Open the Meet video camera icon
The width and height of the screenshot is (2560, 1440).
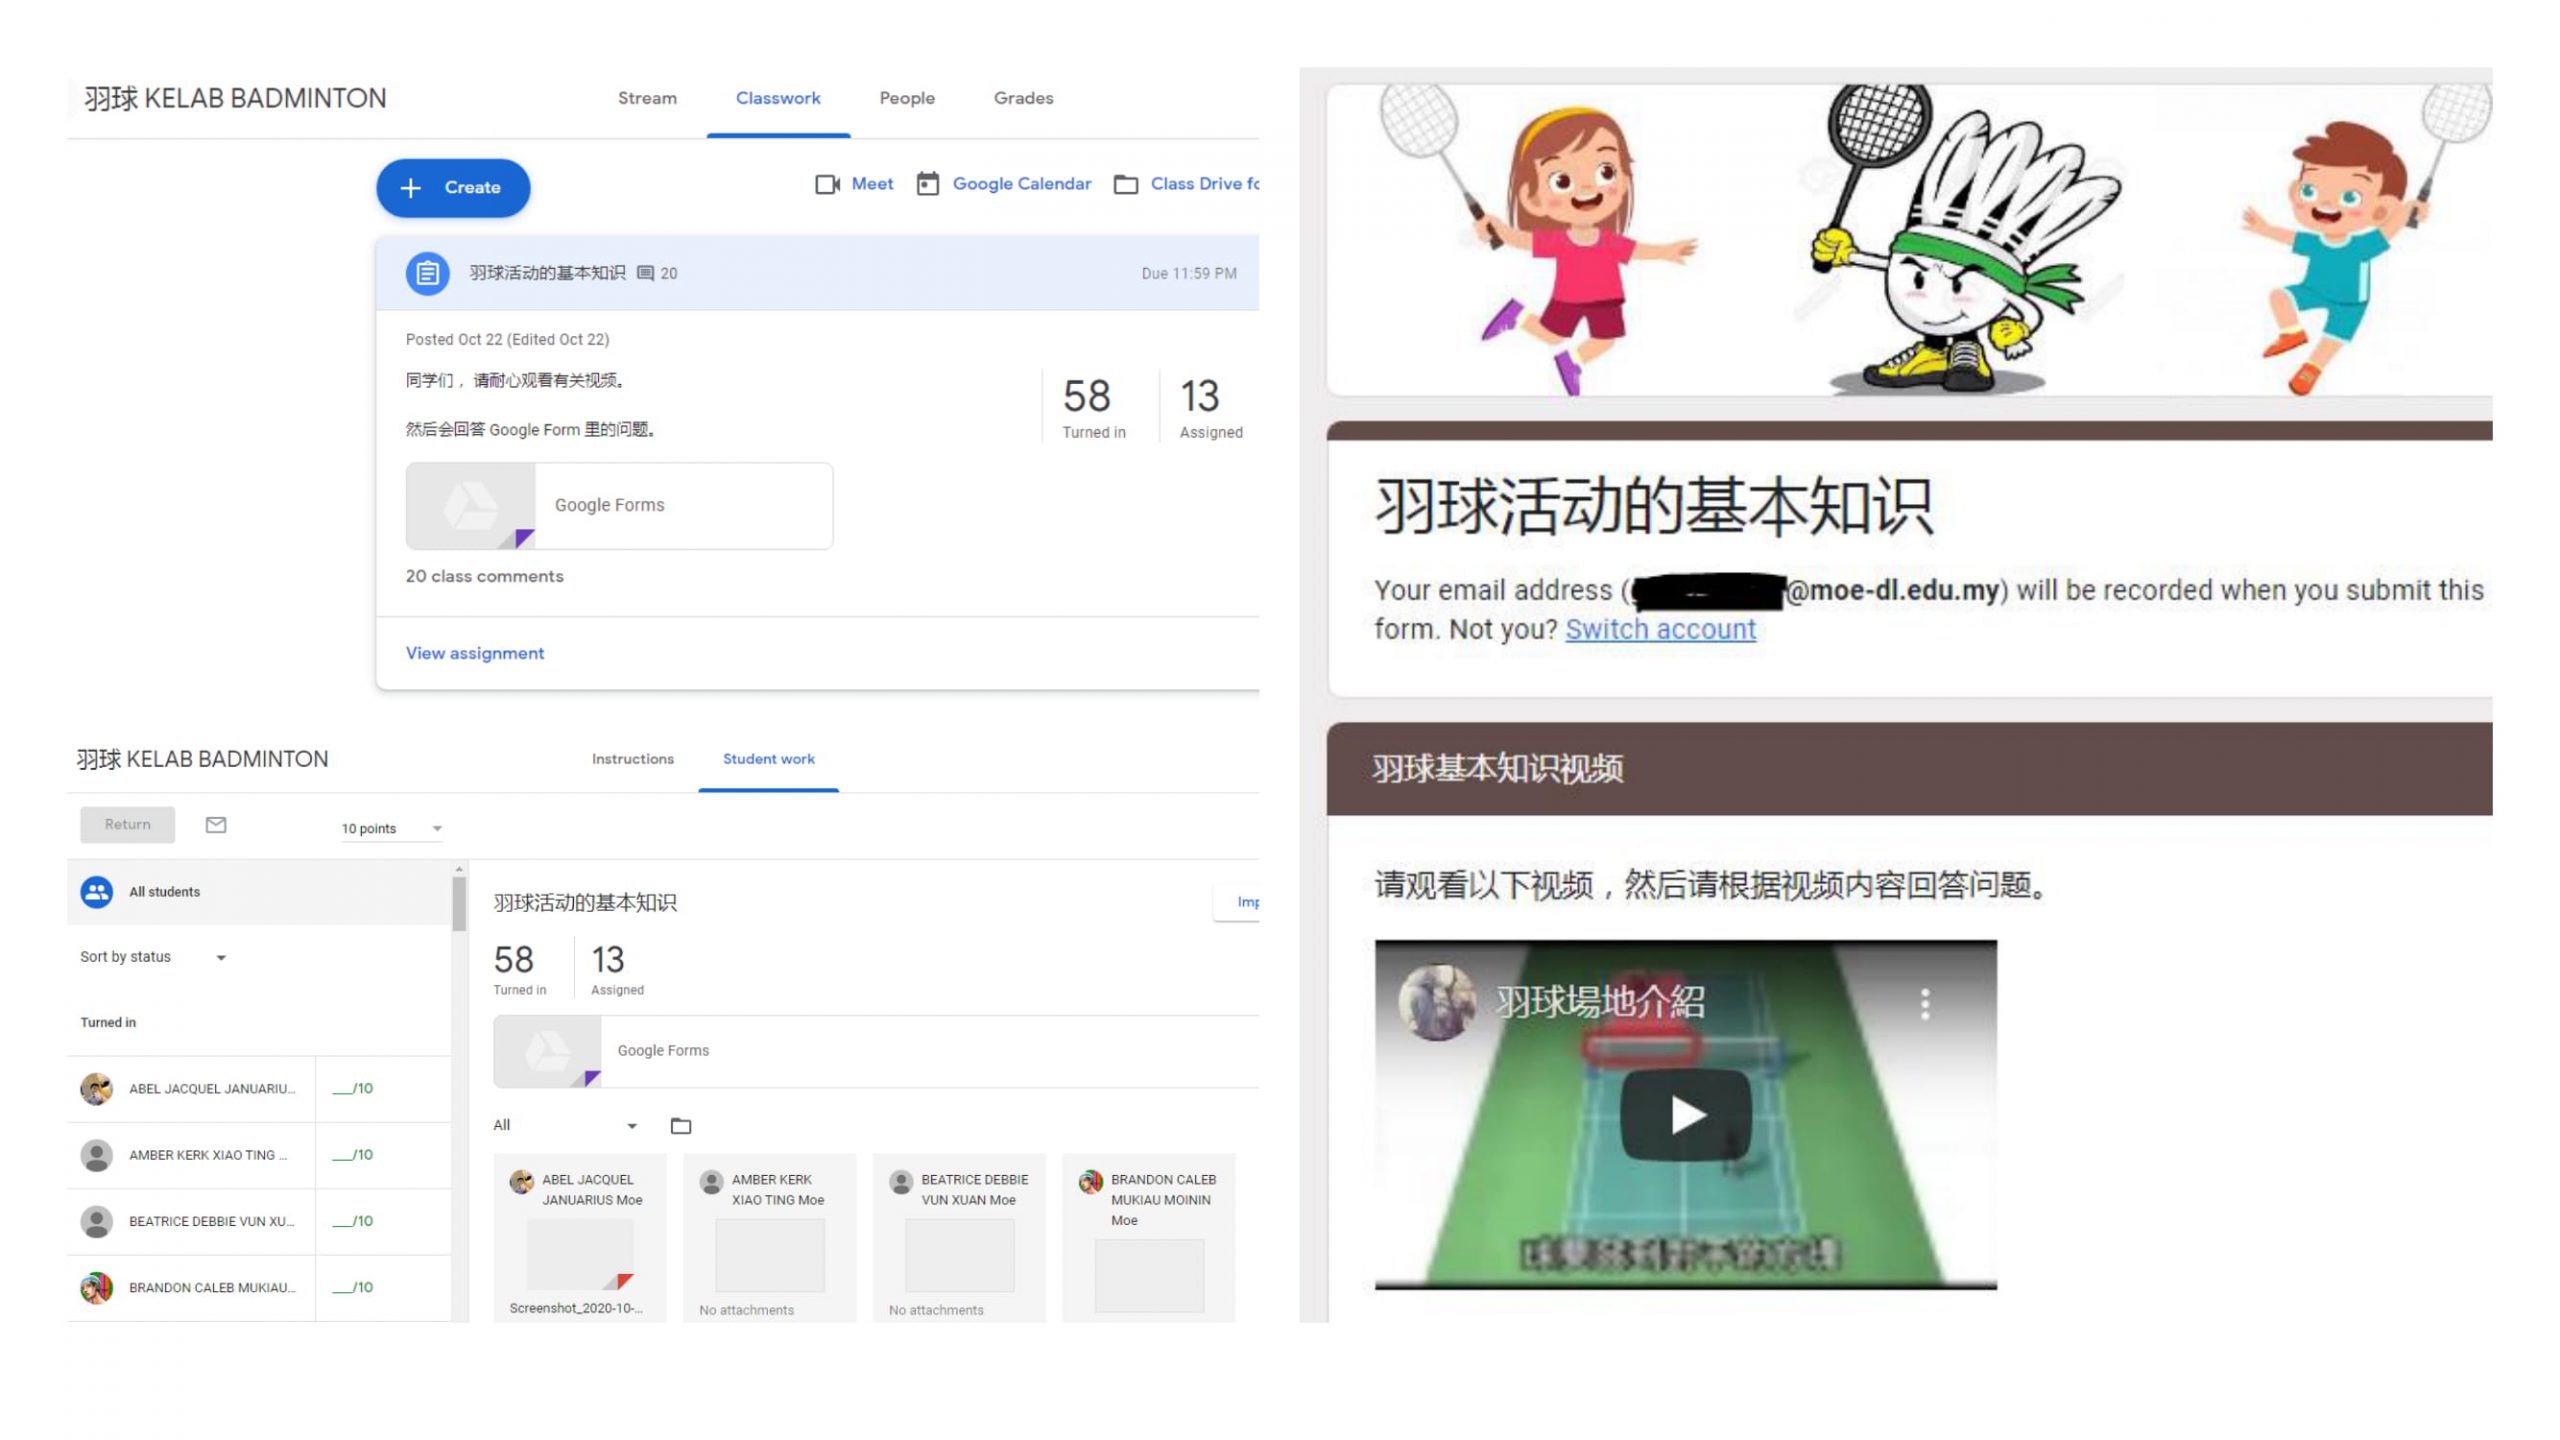(x=827, y=185)
